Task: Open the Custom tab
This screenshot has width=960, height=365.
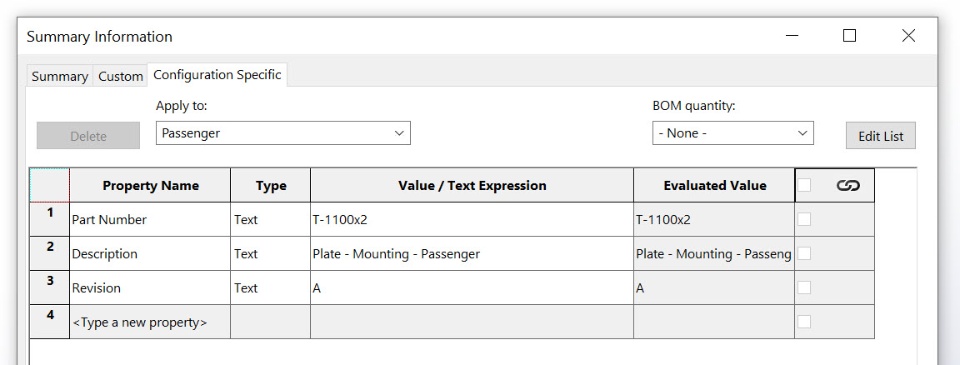Action: tap(121, 77)
